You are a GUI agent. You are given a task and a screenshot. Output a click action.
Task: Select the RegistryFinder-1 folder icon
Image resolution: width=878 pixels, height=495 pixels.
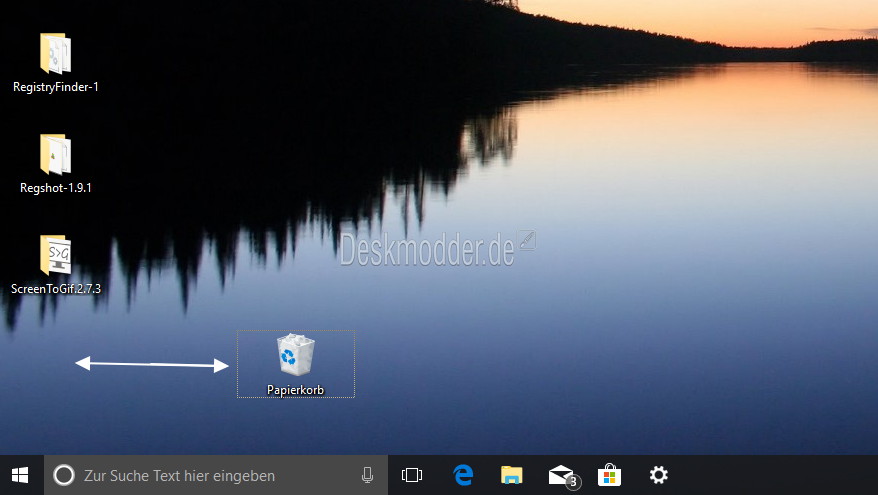click(55, 54)
